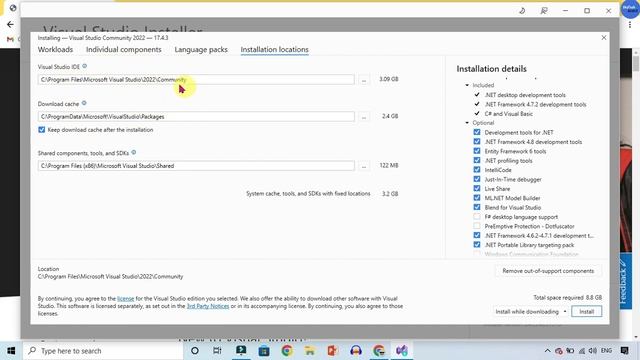Browse for Download cache location
The image size is (640, 360).
point(364,117)
